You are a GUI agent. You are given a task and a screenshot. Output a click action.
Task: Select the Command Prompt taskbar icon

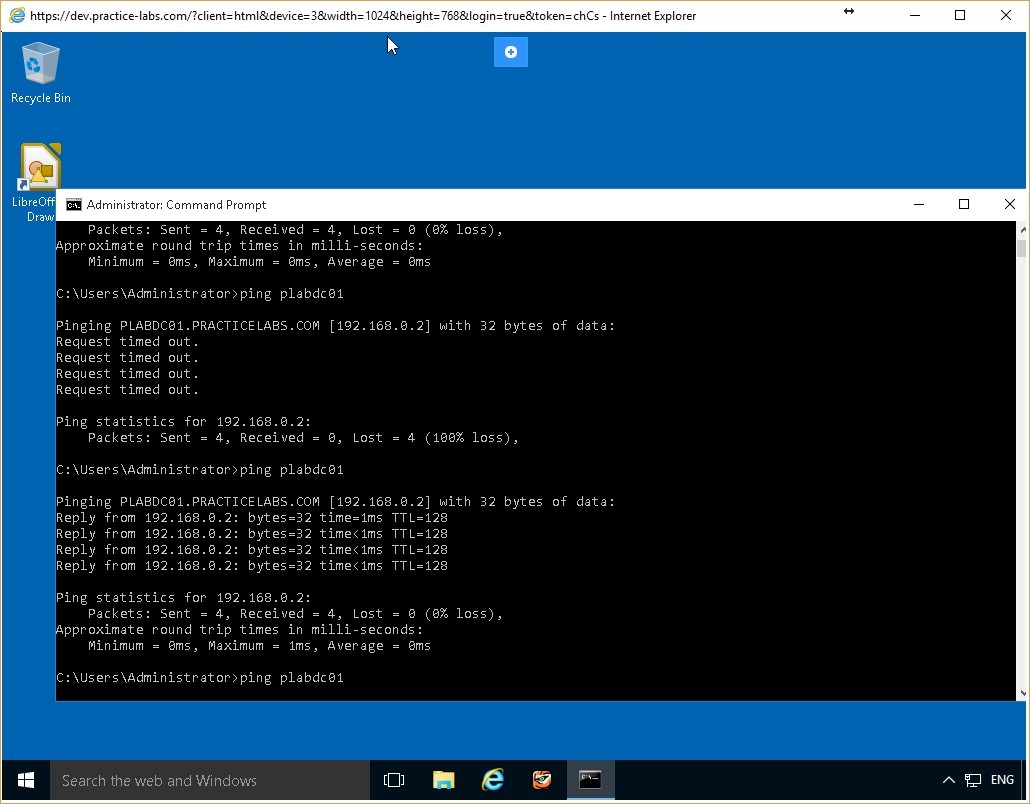590,780
